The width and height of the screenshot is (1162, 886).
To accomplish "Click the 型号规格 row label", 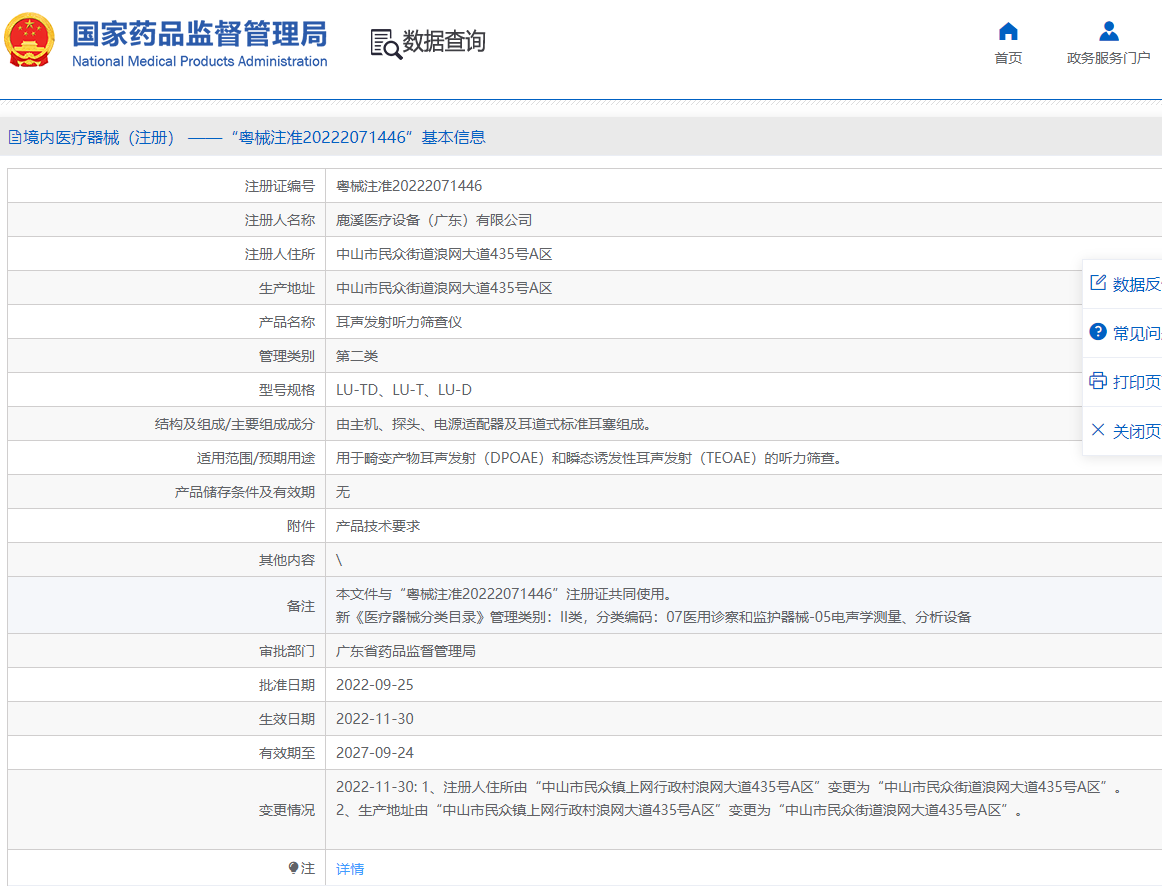I will point(286,390).
